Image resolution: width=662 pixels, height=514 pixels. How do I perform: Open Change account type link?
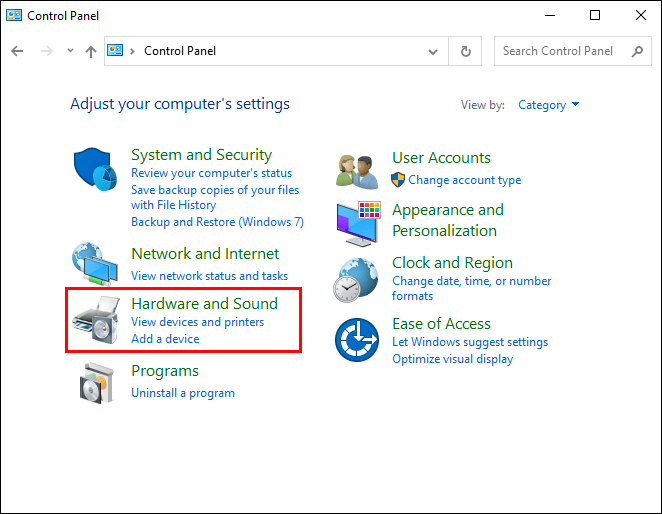[464, 180]
